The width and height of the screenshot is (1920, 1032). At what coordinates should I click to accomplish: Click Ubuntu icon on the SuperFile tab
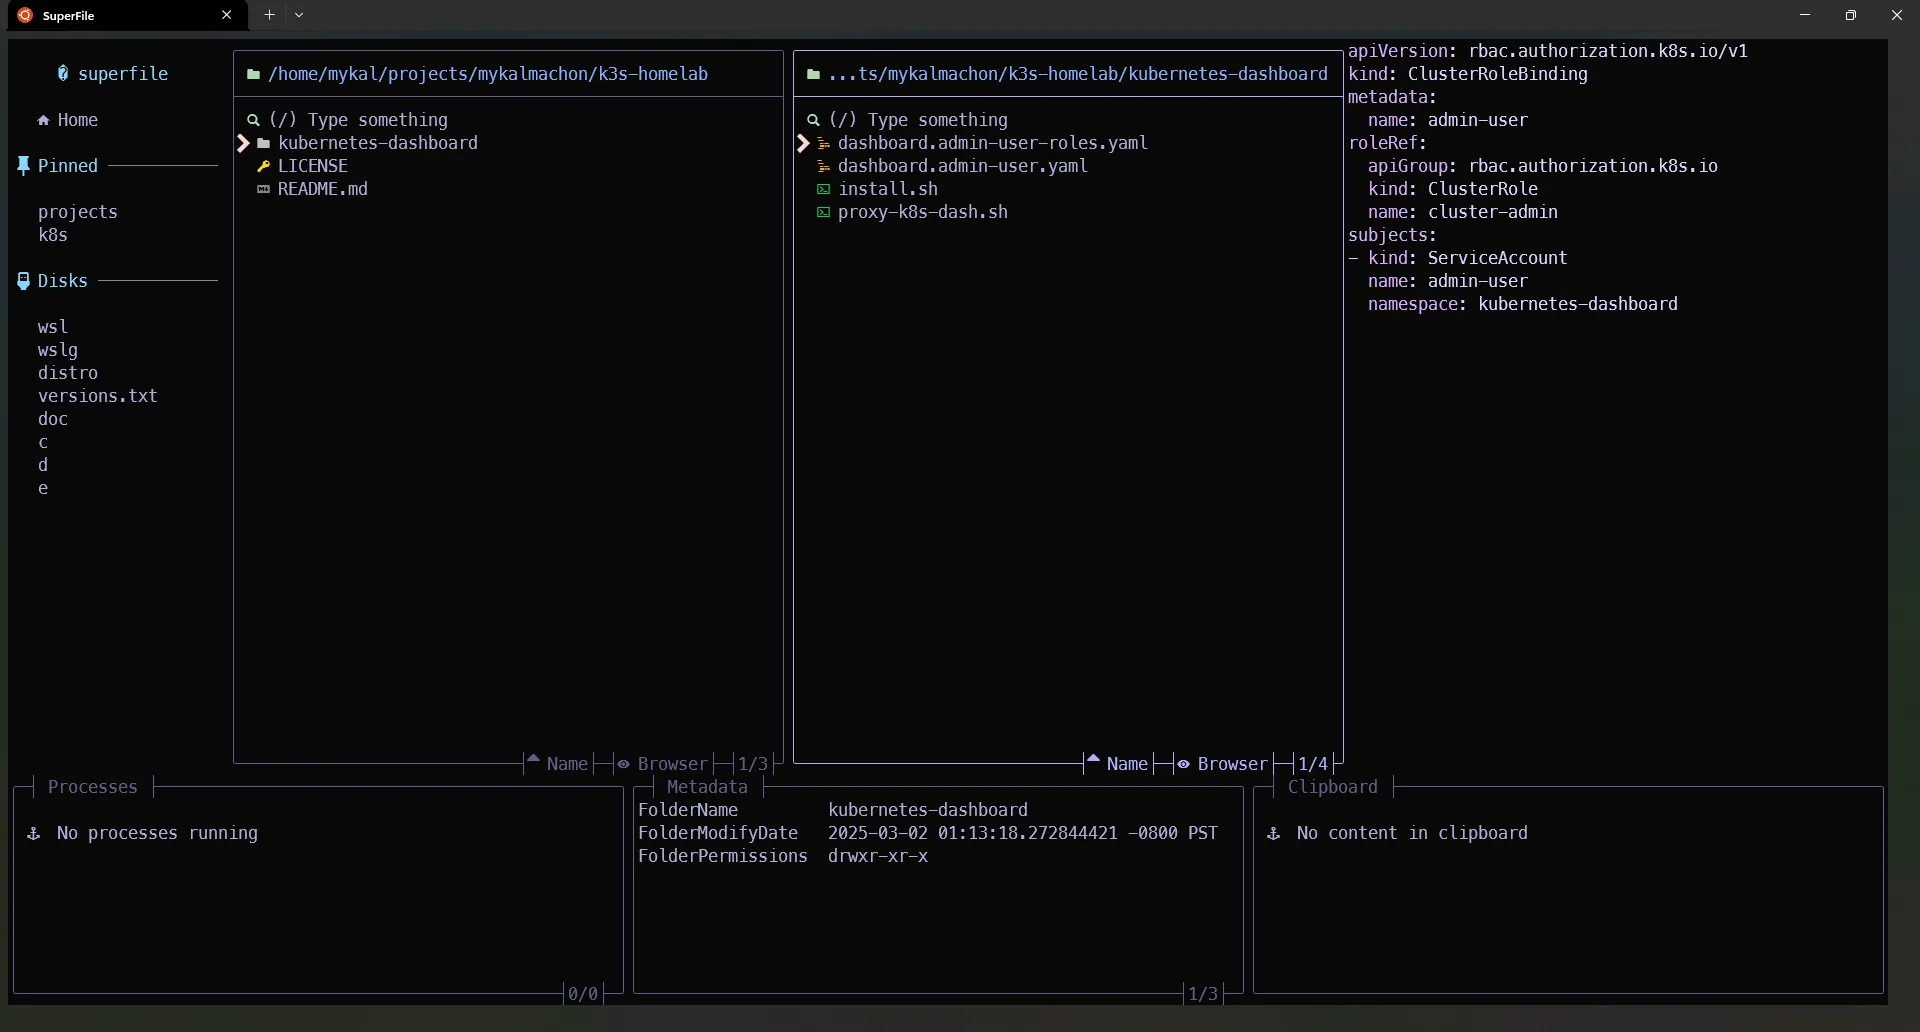tap(25, 15)
